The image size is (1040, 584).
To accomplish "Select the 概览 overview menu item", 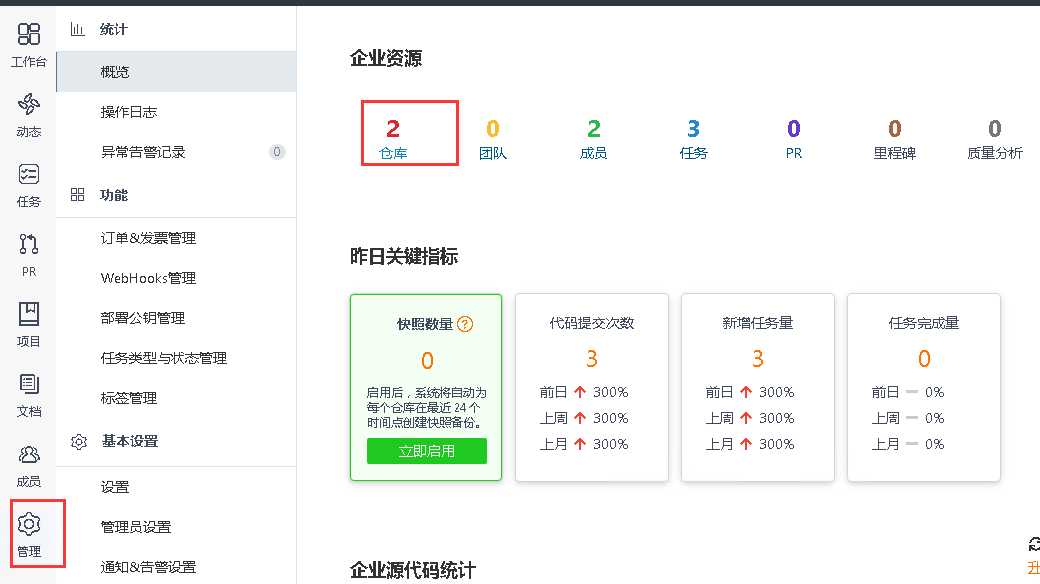I will tap(114, 71).
